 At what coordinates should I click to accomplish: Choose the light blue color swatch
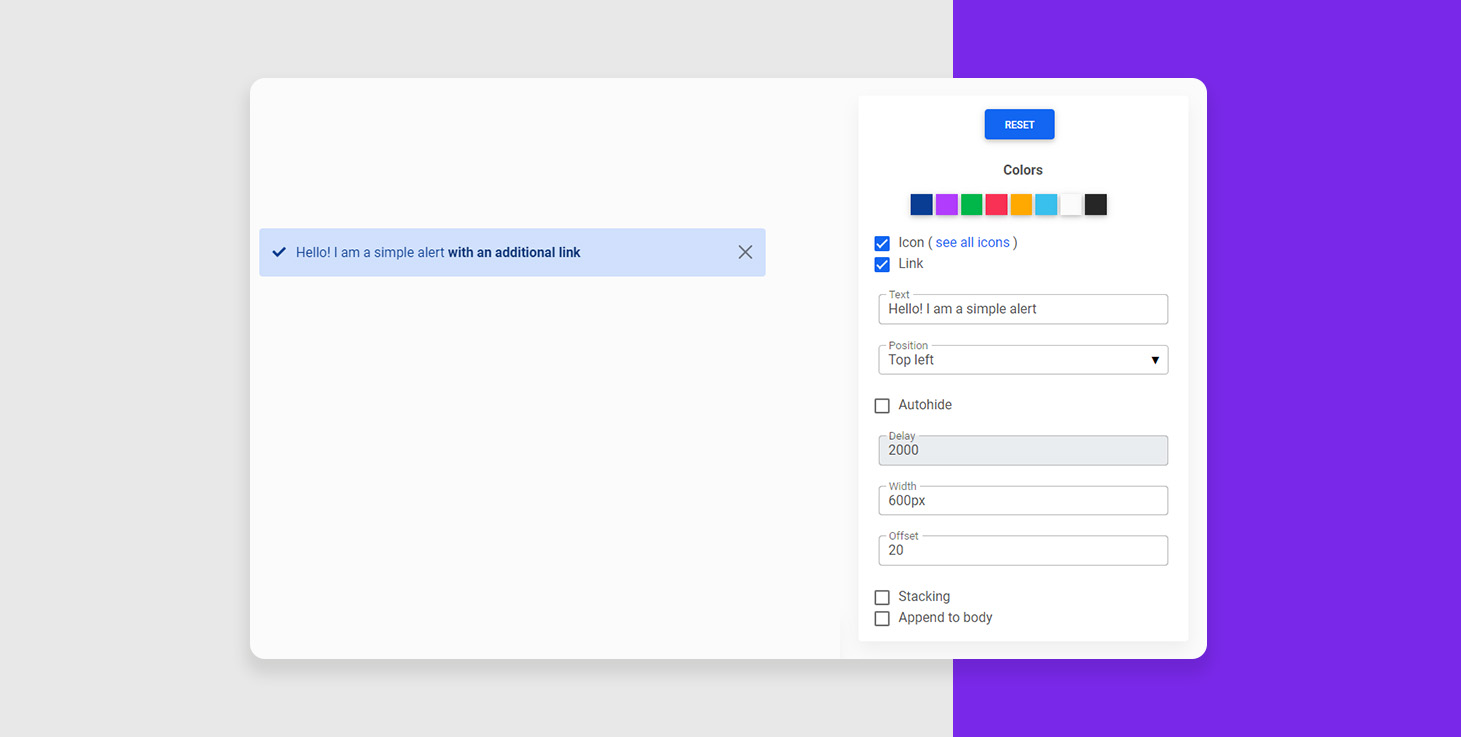click(x=1046, y=205)
